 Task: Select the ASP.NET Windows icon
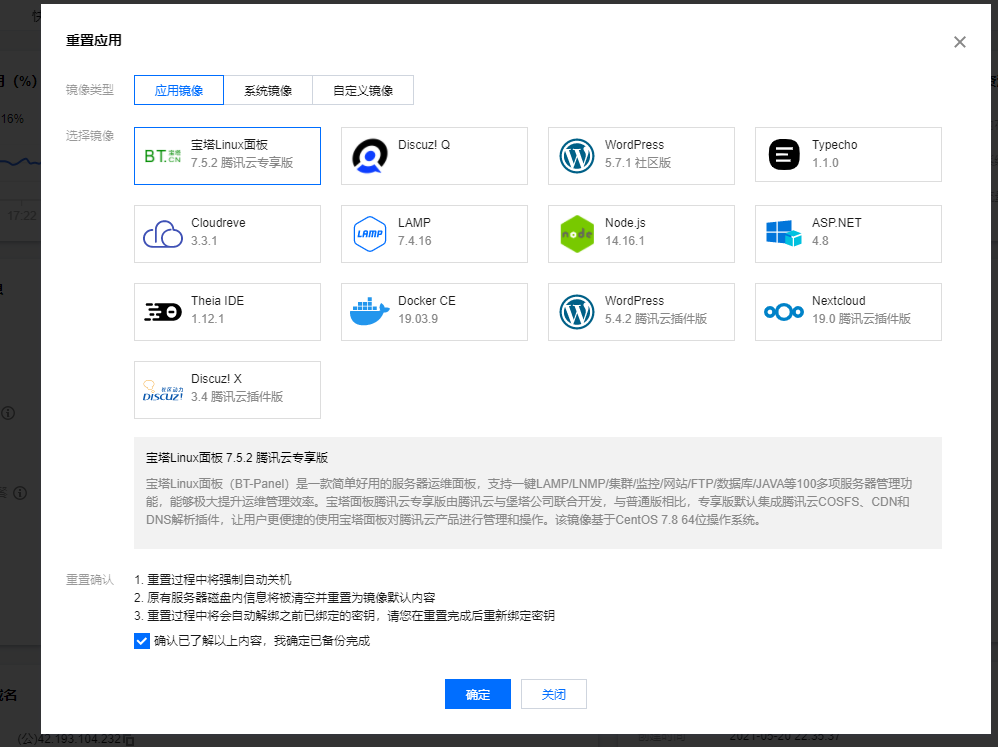[x=784, y=234]
